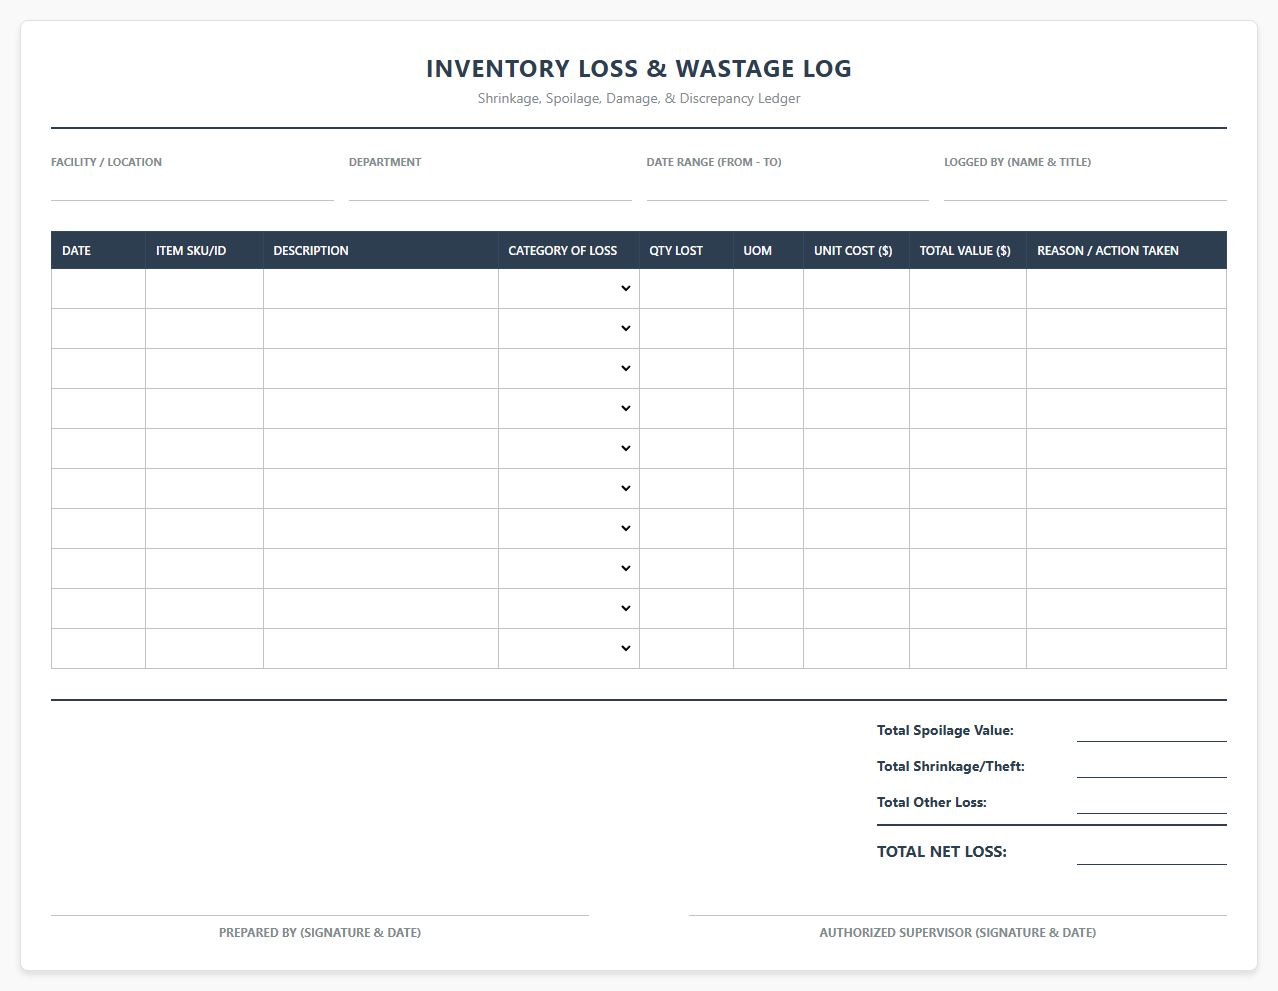Click the Prepared By (Signature & Date) label
Viewport: 1278px width, 991px height.
[320, 933]
